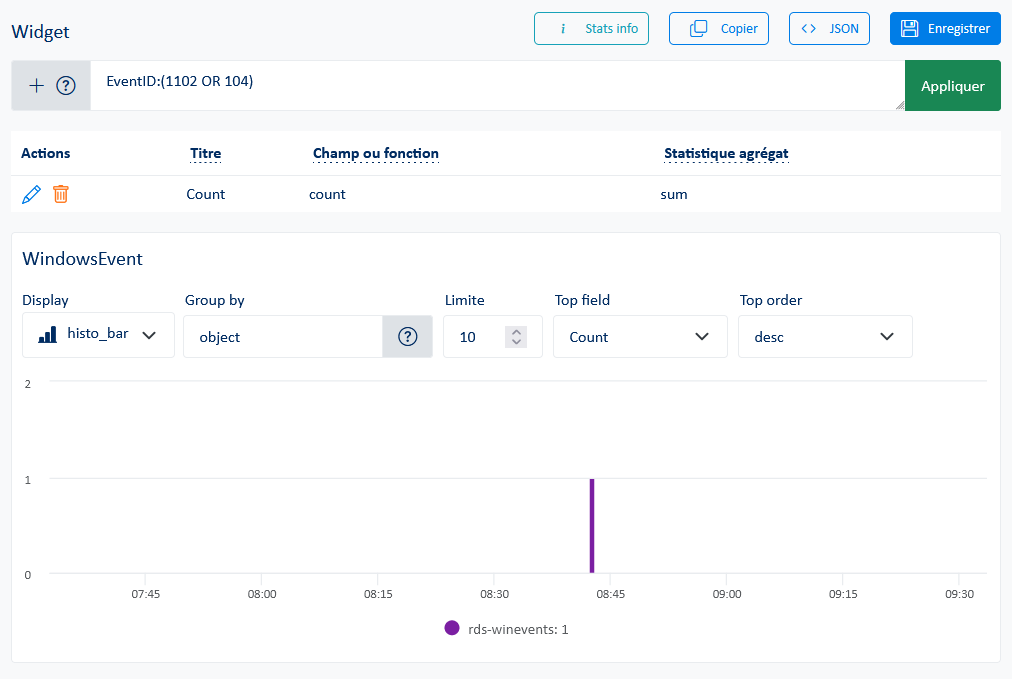The width and height of the screenshot is (1012, 679).
Task: Open the Top order dropdown showing desc
Action: (x=824, y=336)
